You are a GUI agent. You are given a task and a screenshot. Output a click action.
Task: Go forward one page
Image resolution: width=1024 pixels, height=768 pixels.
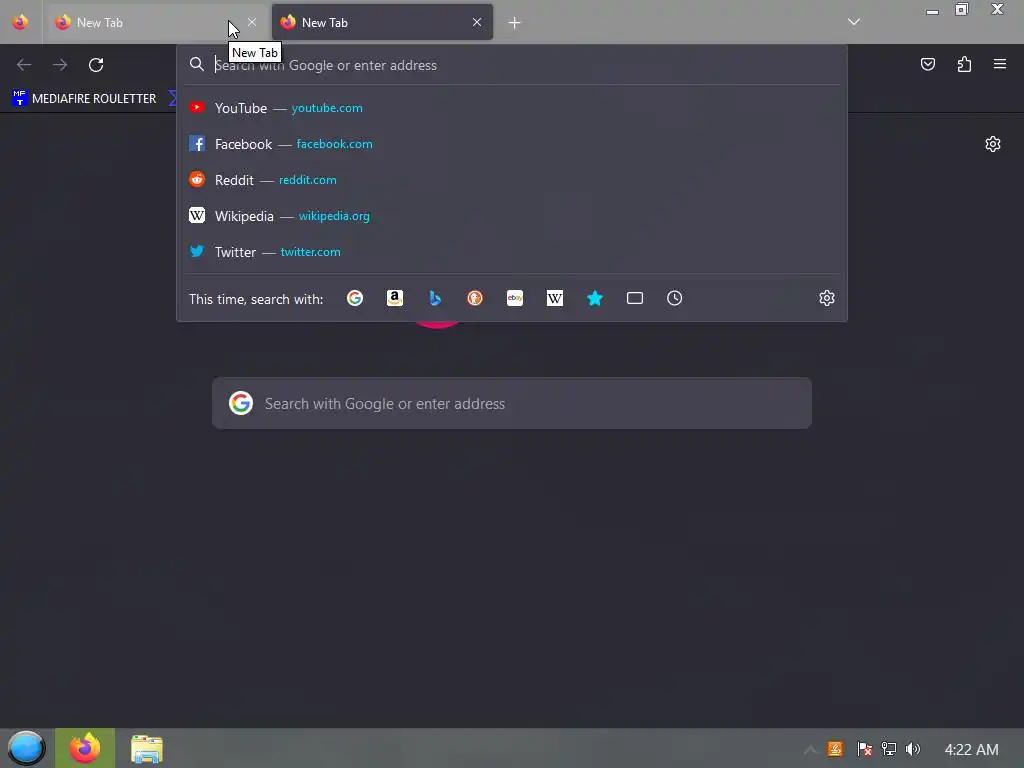pyautogui.click(x=60, y=65)
